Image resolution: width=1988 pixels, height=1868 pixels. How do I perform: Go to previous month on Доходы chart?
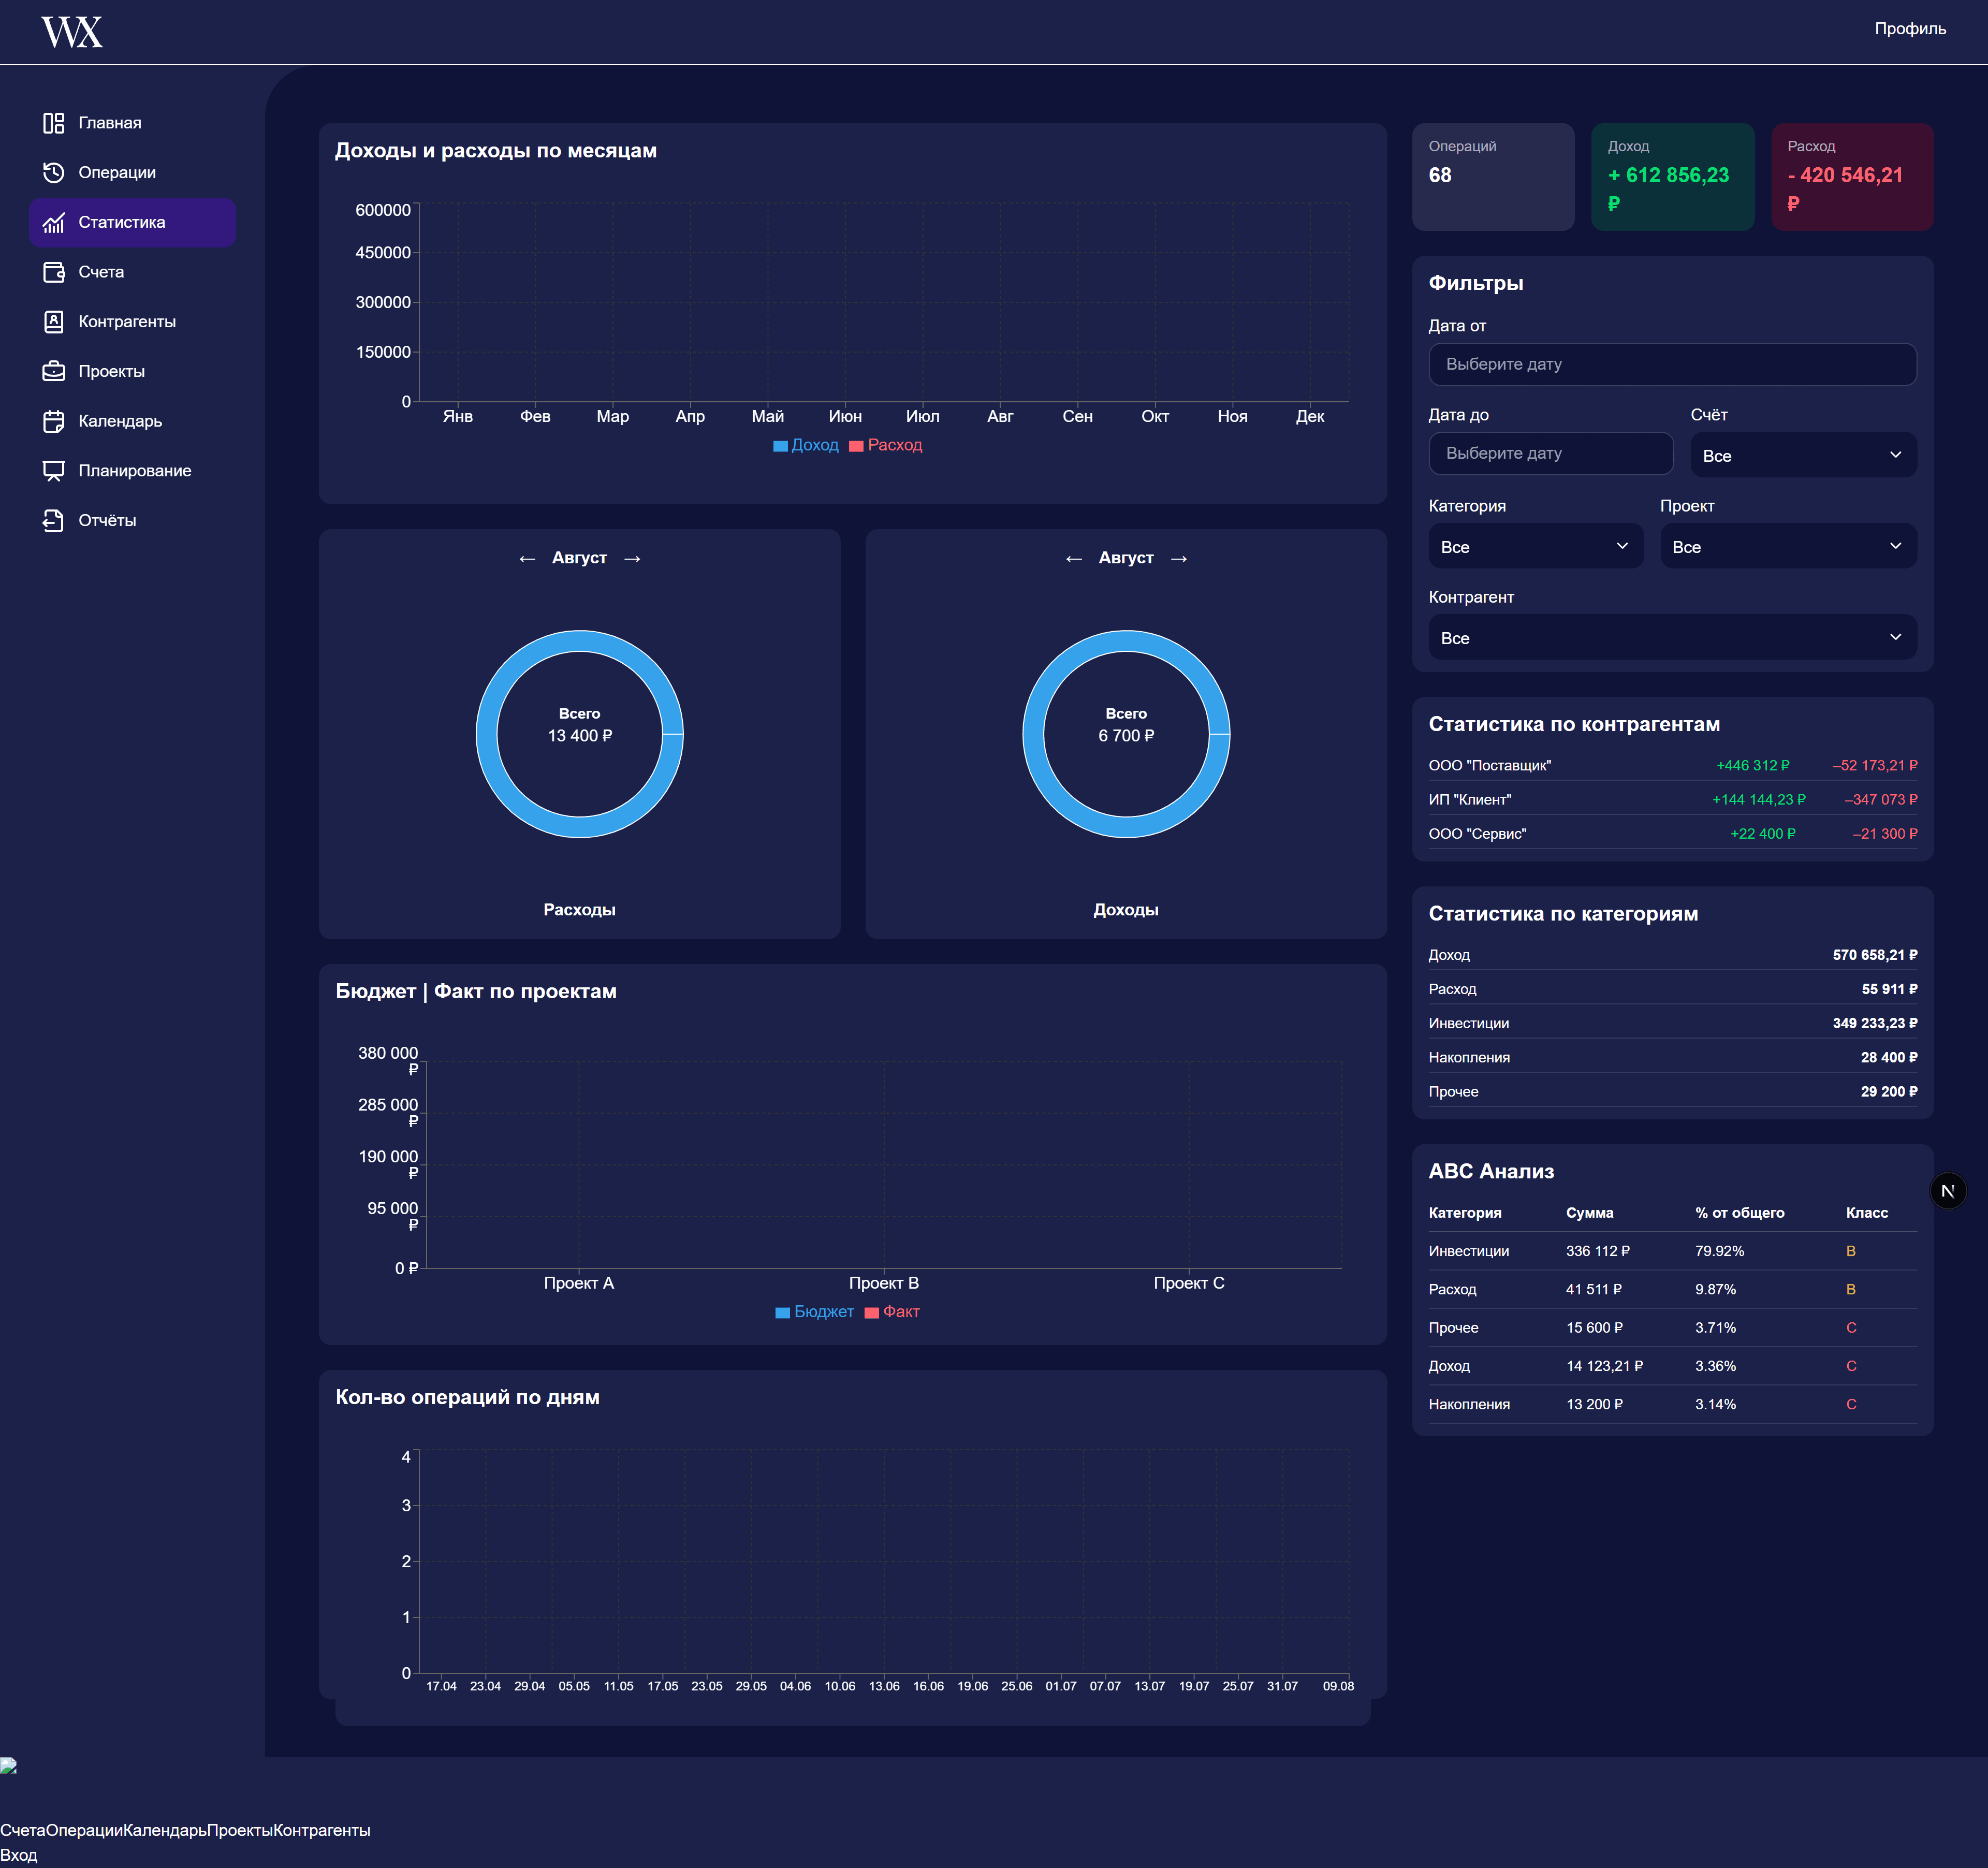tap(1073, 558)
